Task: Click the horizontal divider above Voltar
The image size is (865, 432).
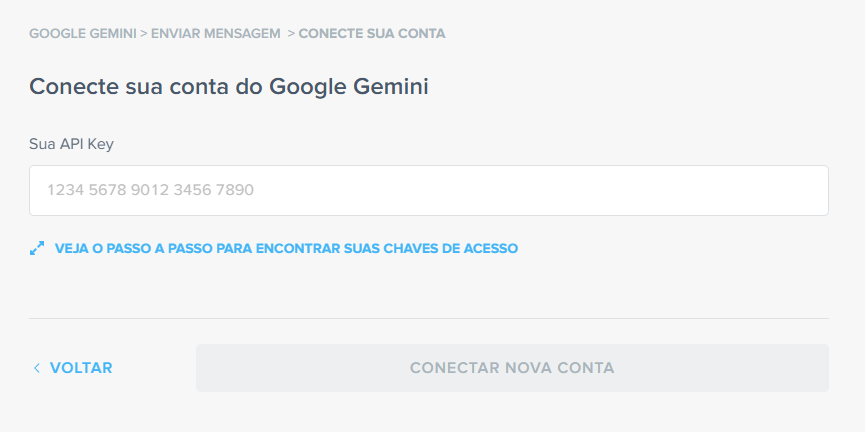Action: pyautogui.click(x=428, y=318)
